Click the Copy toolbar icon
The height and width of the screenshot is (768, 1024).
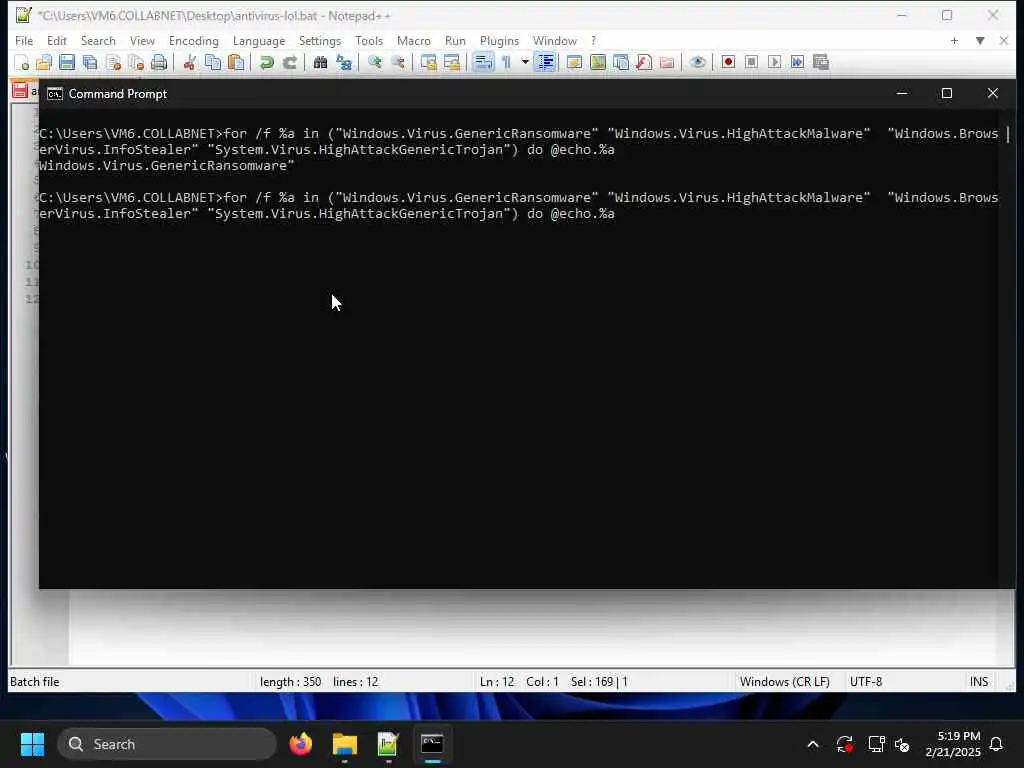pos(213,63)
